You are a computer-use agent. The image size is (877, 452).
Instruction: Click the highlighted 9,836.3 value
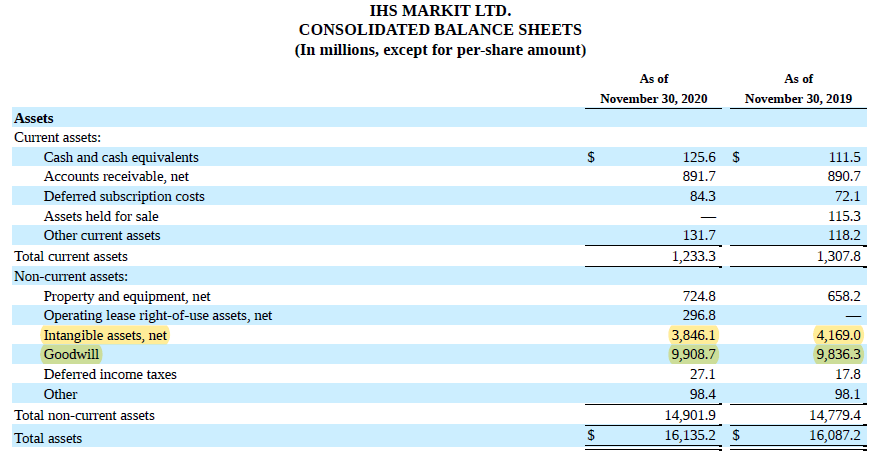[x=838, y=355]
